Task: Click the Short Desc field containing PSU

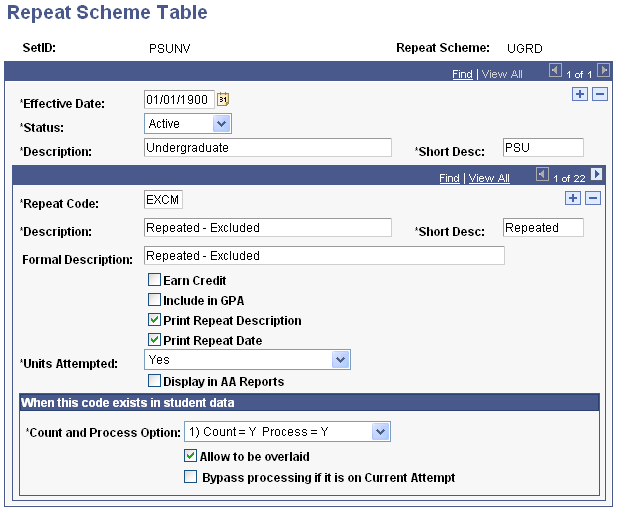Action: (x=543, y=148)
